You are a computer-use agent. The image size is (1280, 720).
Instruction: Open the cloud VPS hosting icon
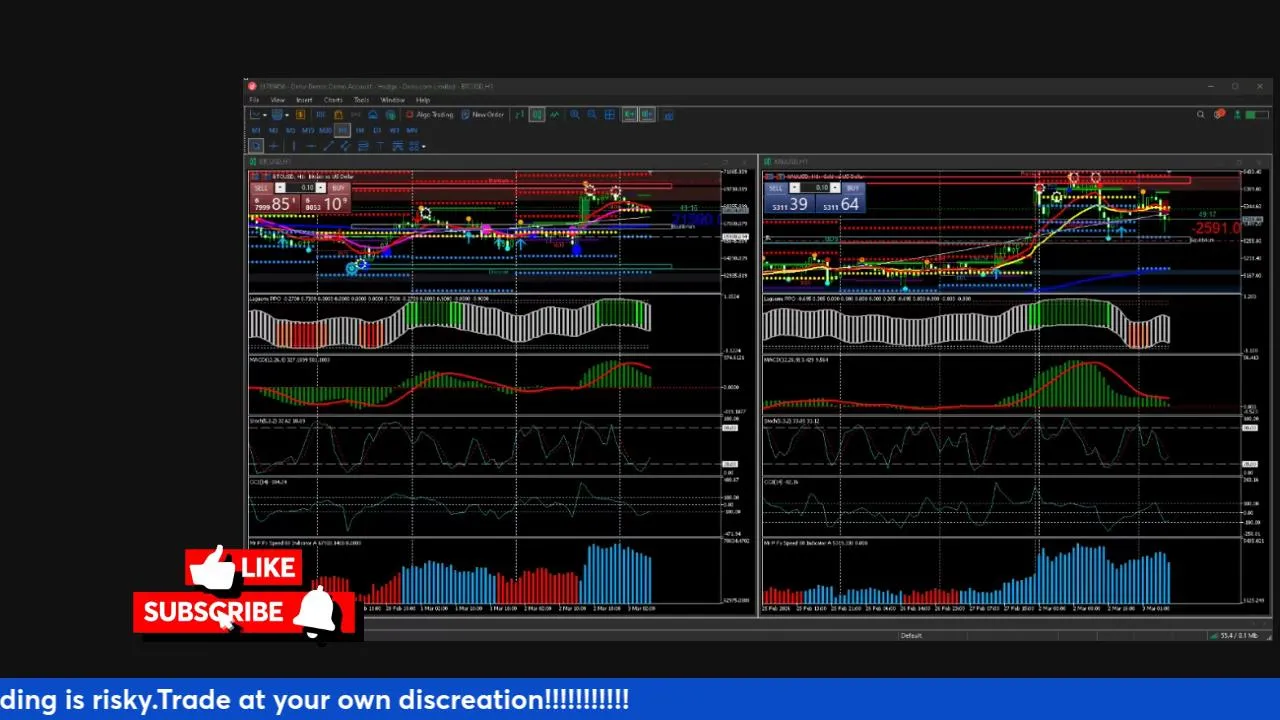tap(373, 115)
